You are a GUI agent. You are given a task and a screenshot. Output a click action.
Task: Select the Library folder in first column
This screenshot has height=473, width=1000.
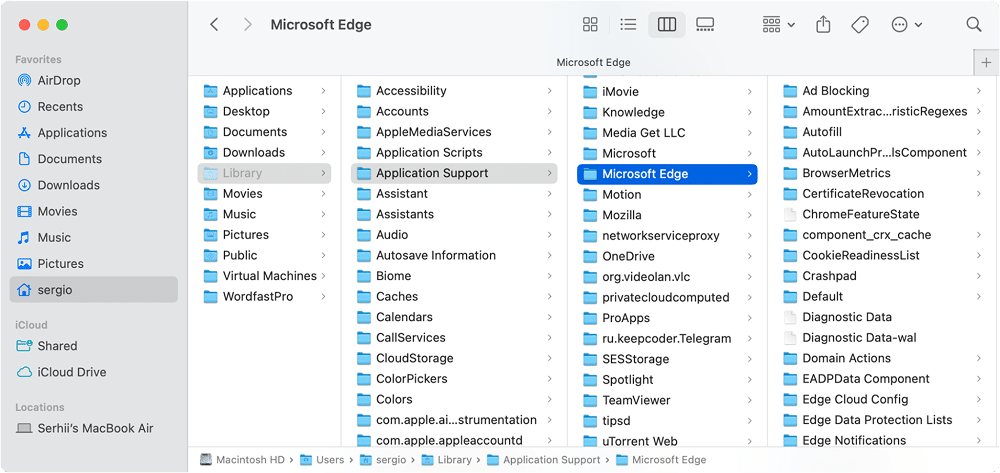pos(264,173)
